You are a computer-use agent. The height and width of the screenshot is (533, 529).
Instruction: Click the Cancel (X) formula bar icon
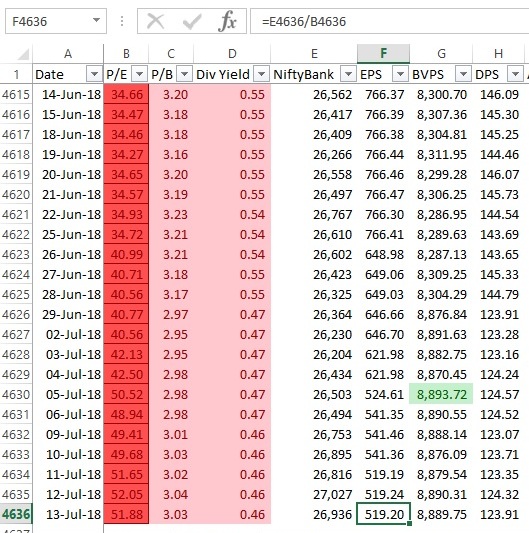click(155, 21)
